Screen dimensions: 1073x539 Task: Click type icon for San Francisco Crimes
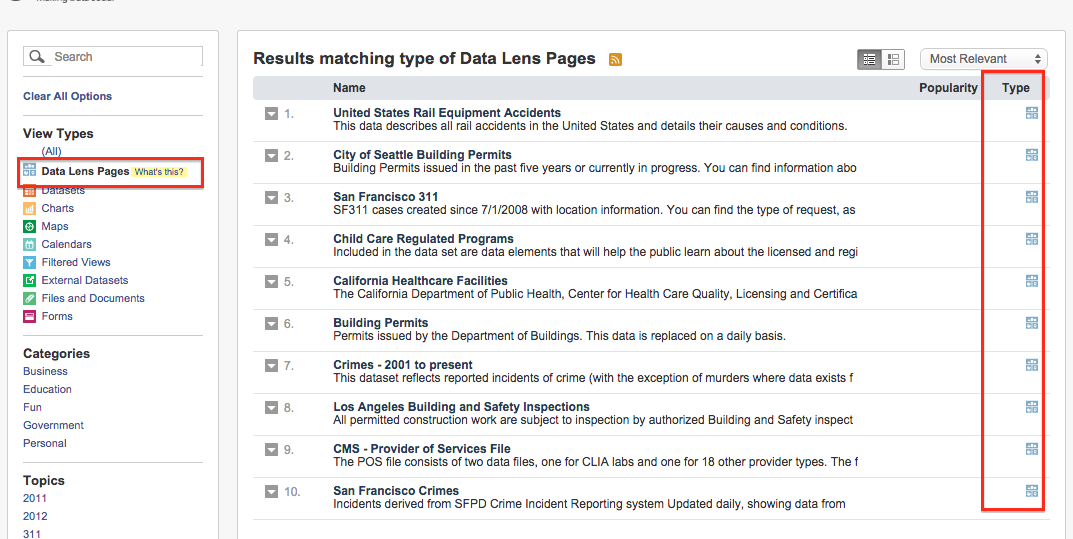pyautogui.click(x=1032, y=490)
